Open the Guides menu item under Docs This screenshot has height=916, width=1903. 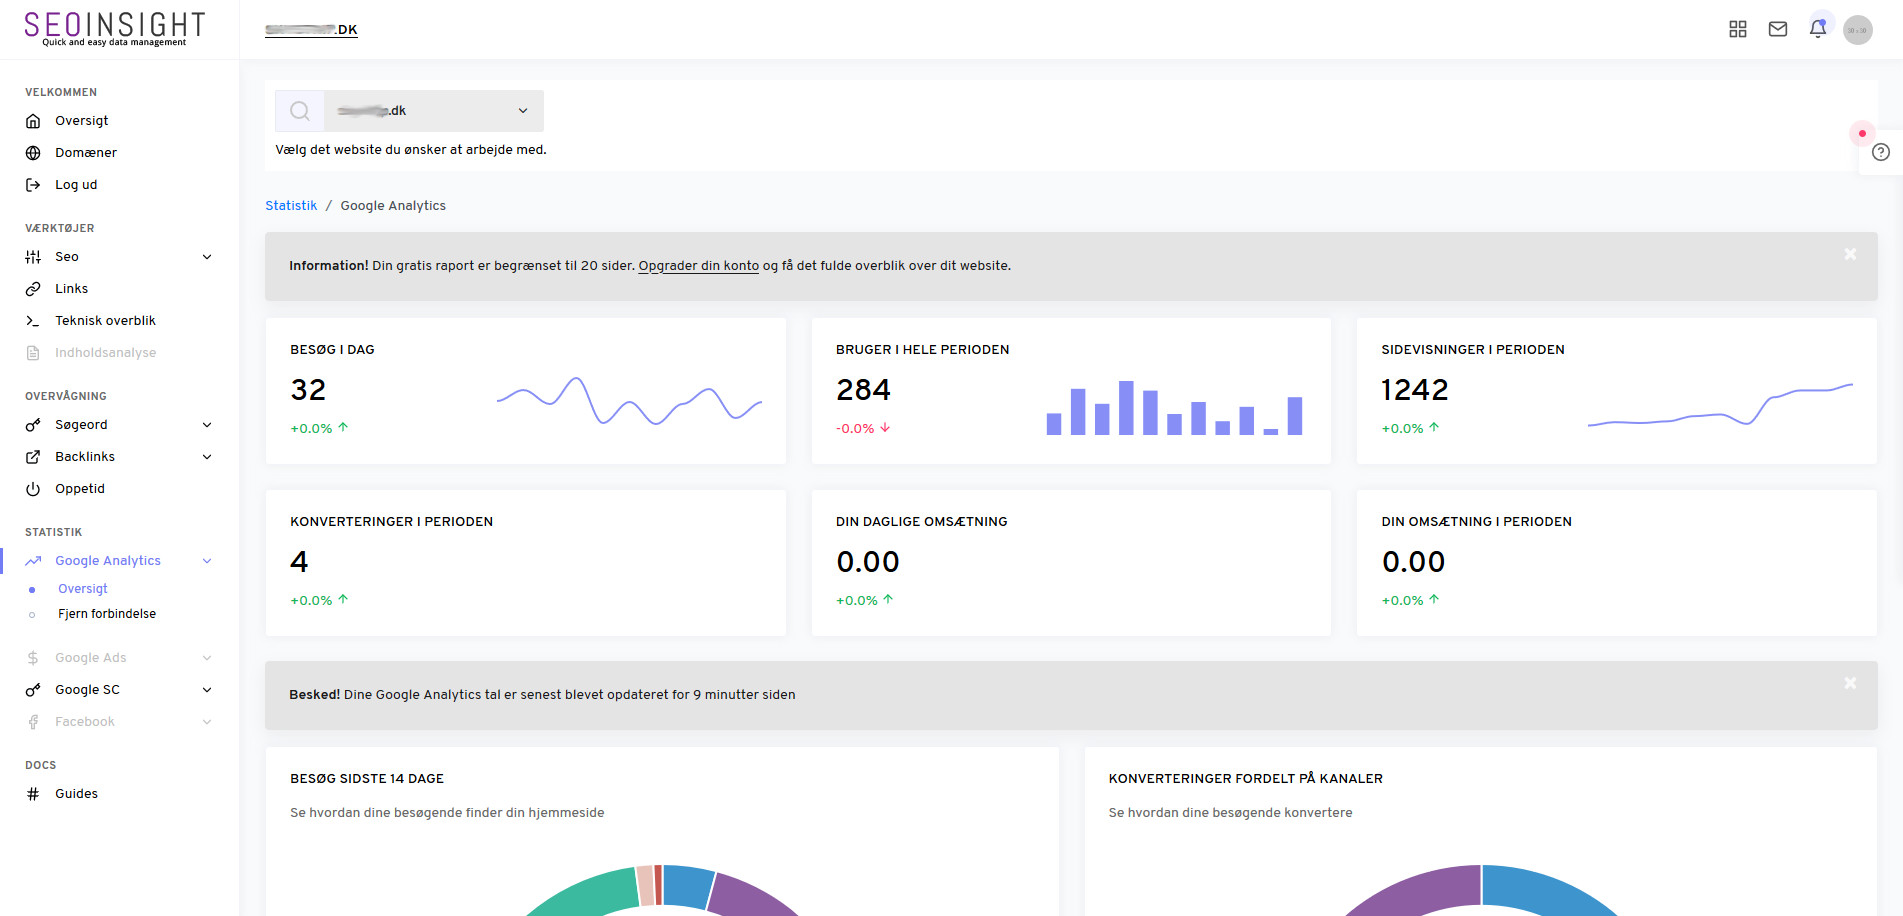click(x=76, y=793)
